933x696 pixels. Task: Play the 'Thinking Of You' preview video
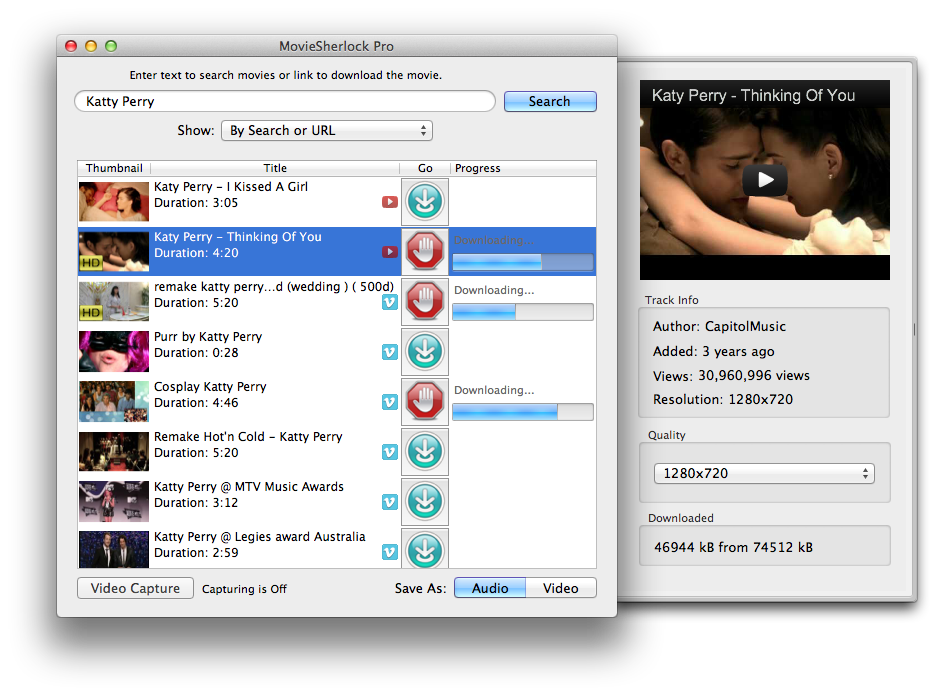point(765,179)
